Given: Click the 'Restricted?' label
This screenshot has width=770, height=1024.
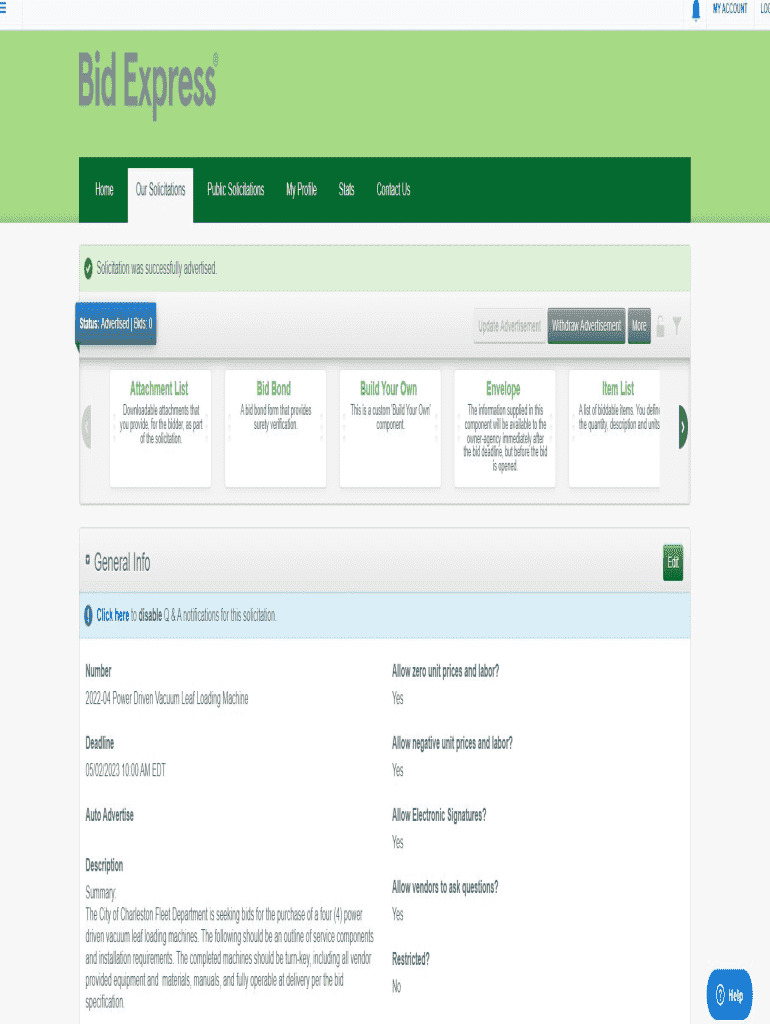Looking at the screenshot, I should tap(411, 959).
